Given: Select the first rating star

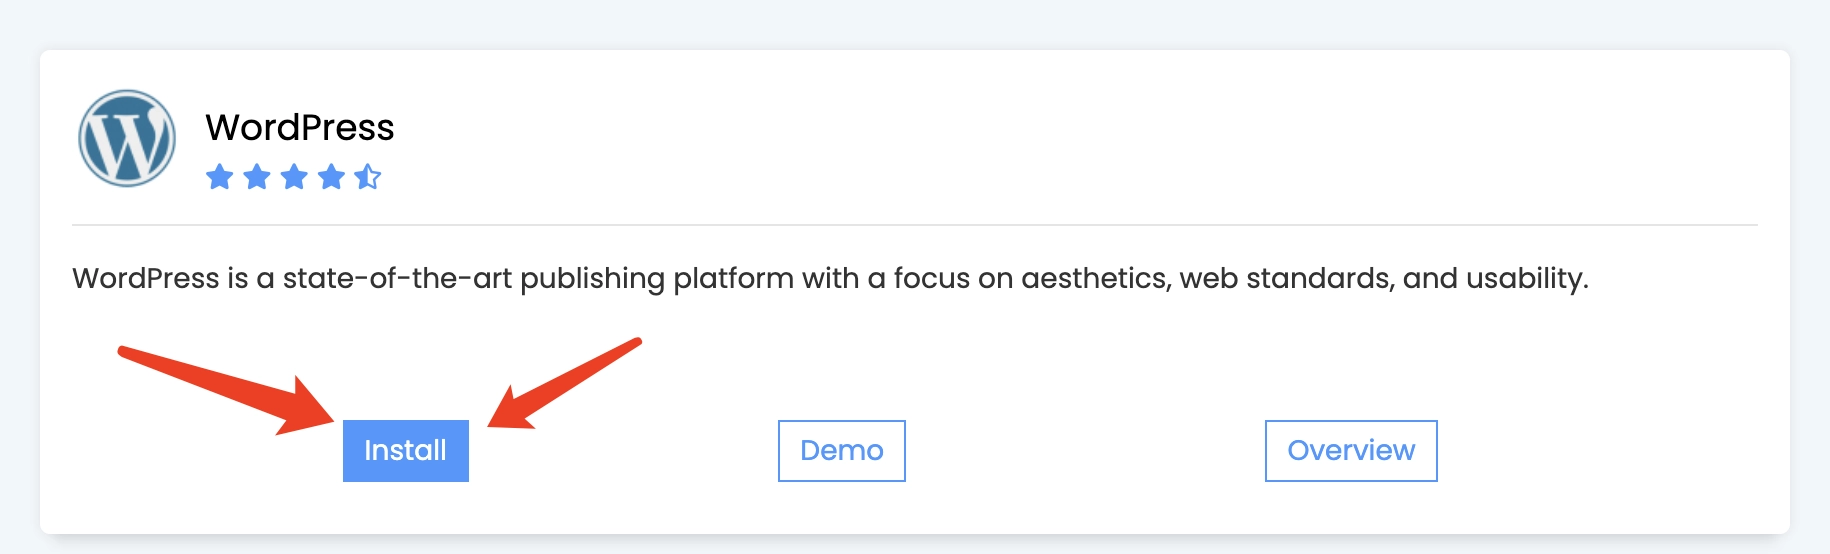Looking at the screenshot, I should click(219, 177).
